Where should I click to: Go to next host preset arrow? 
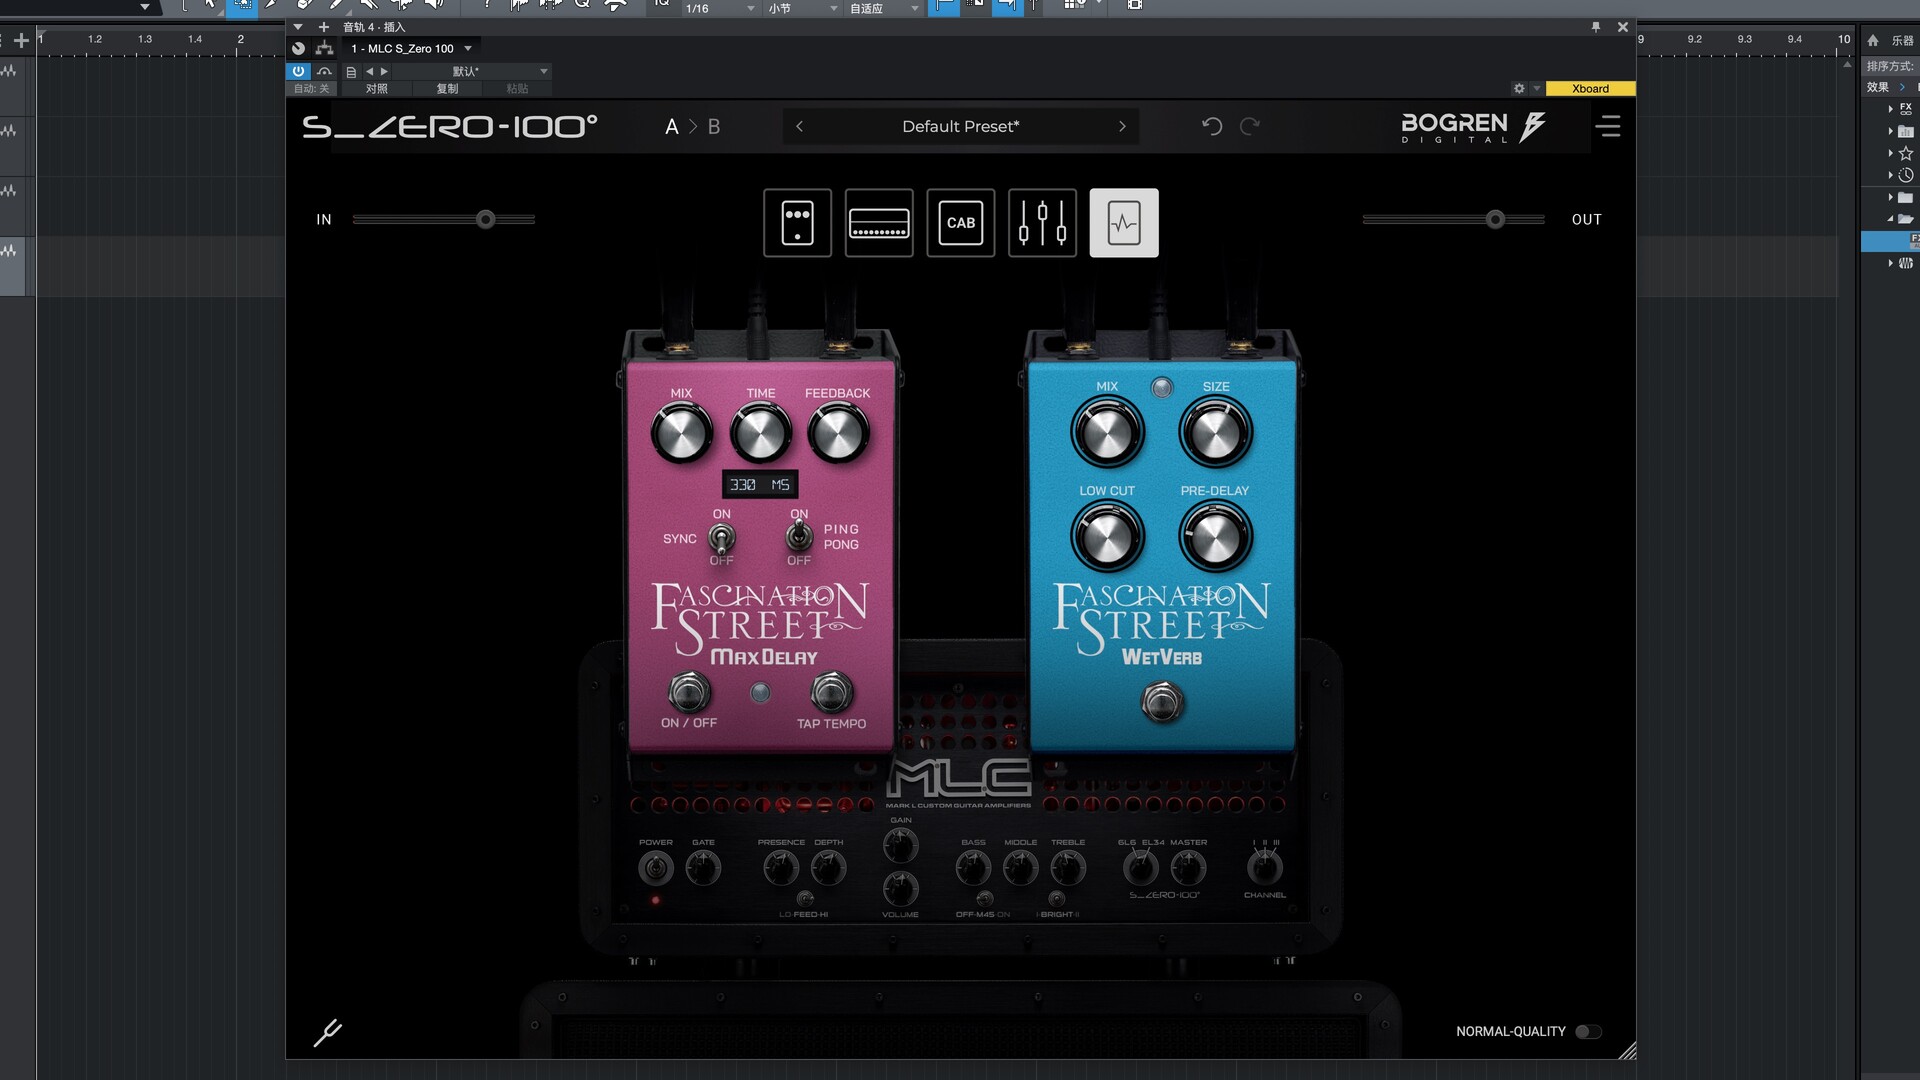point(384,71)
